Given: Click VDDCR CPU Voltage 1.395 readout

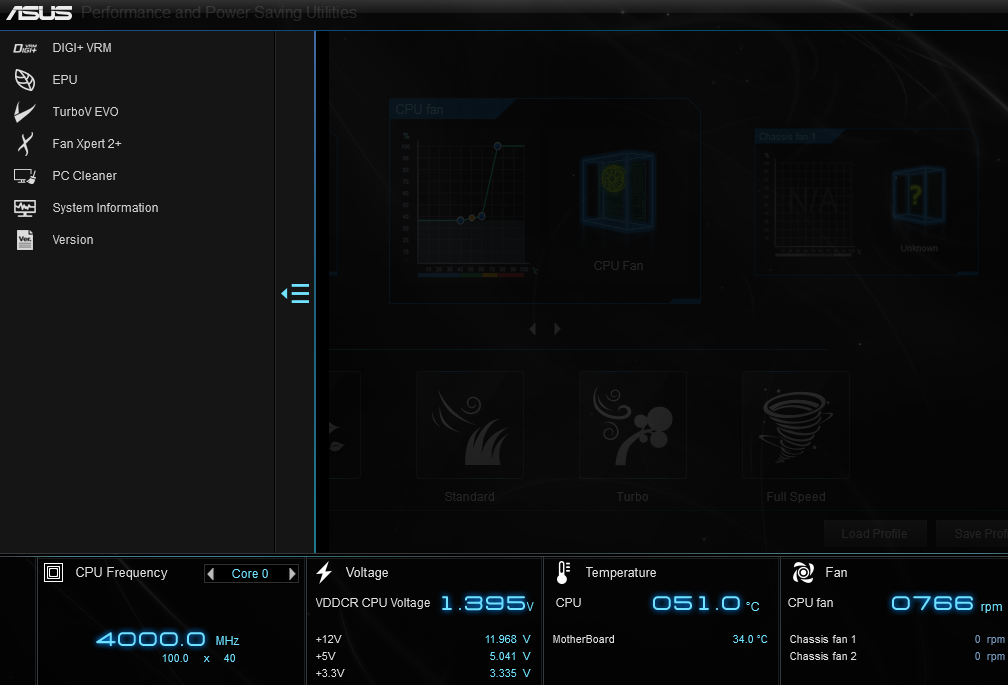Looking at the screenshot, I should pos(487,603).
